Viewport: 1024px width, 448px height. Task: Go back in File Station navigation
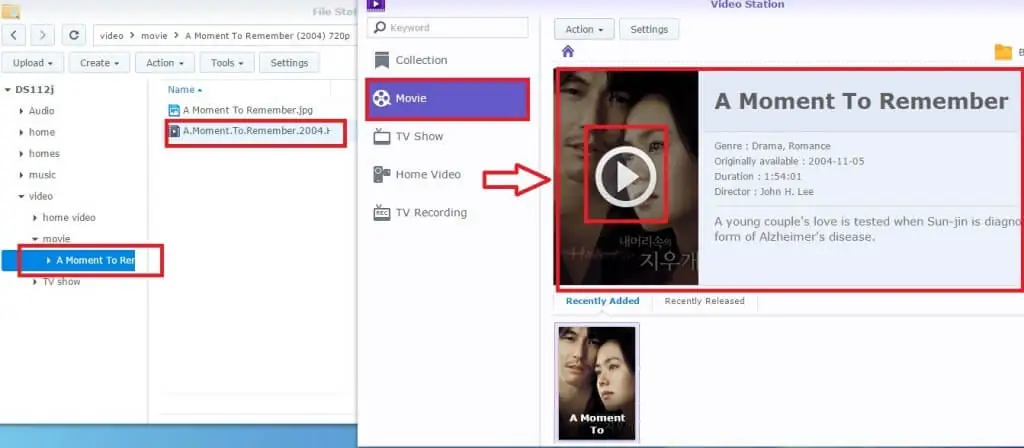coord(14,35)
